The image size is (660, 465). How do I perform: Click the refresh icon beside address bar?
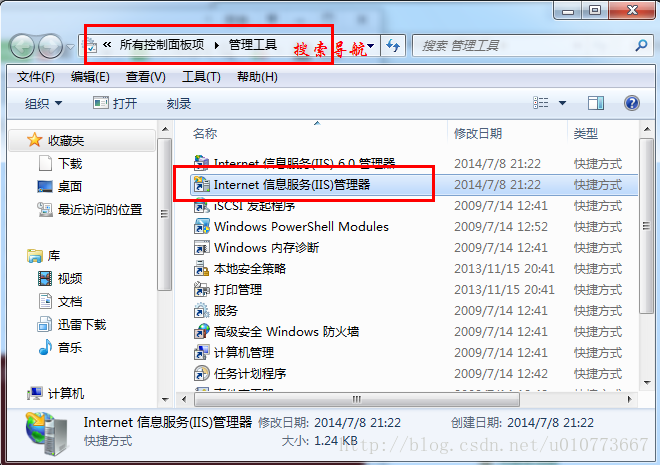click(x=393, y=45)
